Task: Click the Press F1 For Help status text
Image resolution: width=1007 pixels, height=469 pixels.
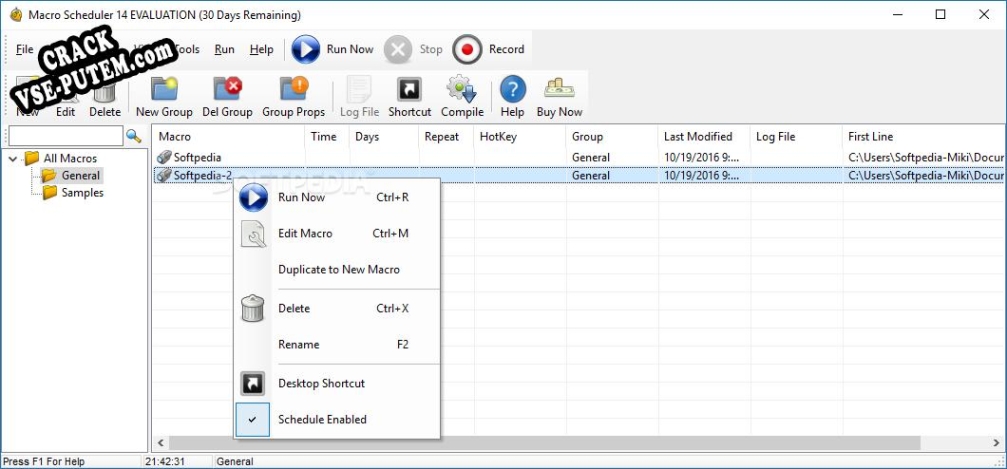Action: [44, 461]
